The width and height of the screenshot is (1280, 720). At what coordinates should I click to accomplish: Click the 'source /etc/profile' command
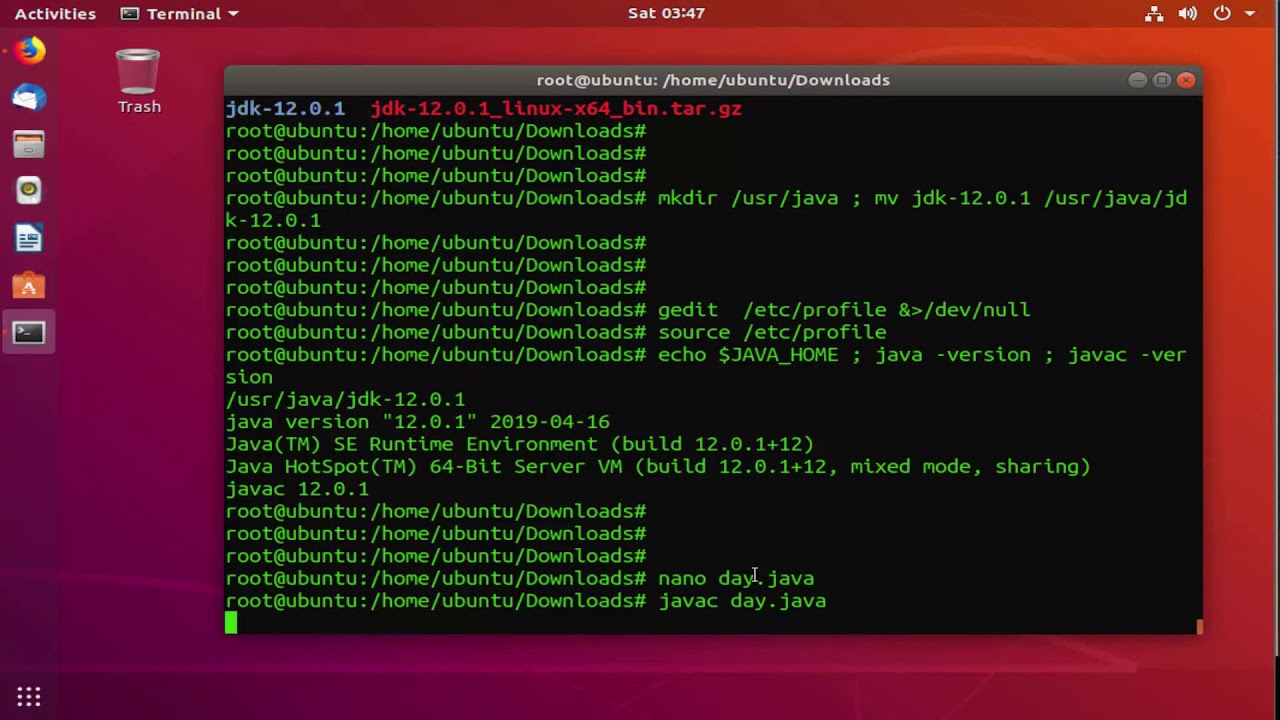772,332
